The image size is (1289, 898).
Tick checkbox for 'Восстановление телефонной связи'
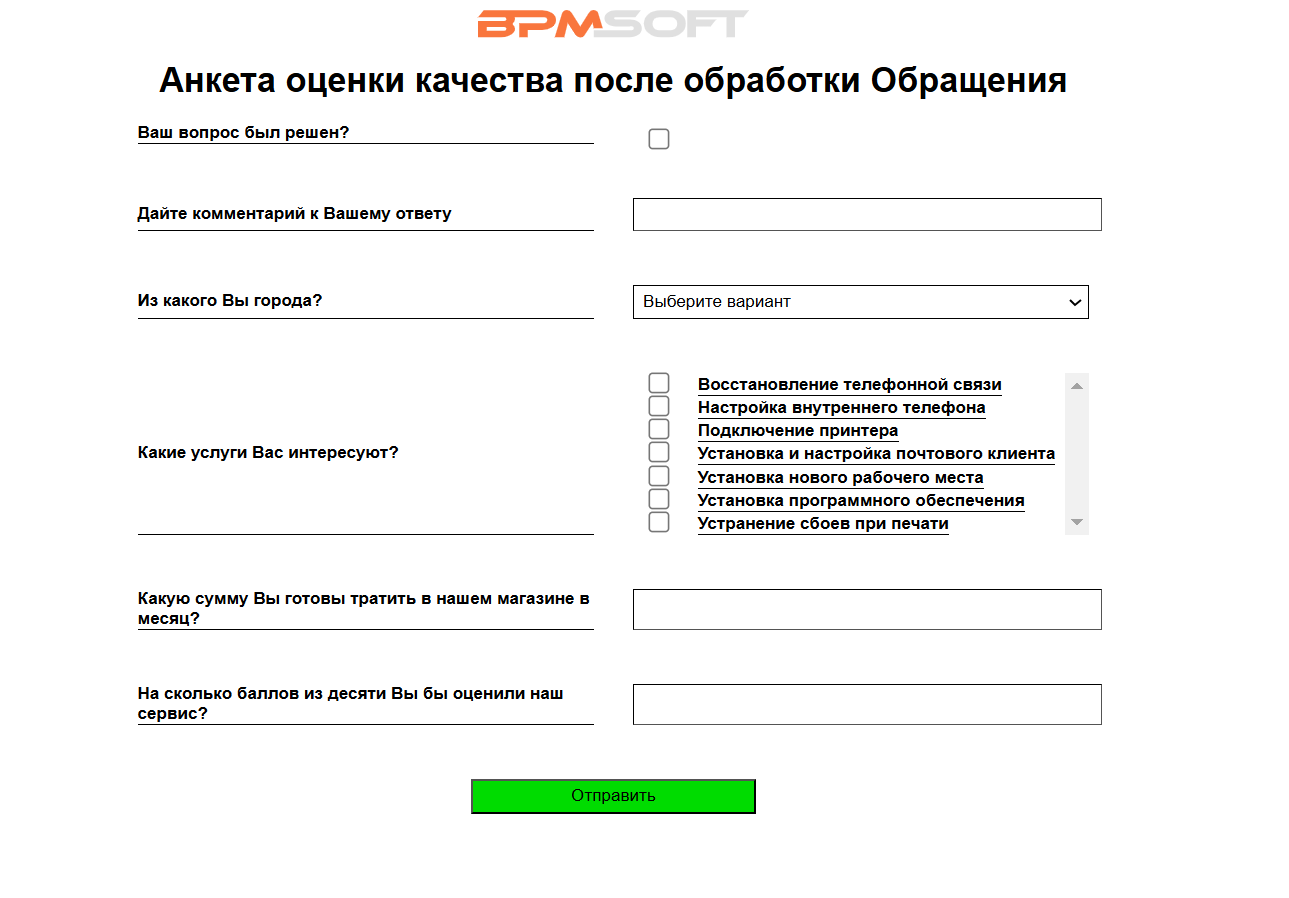[x=658, y=383]
